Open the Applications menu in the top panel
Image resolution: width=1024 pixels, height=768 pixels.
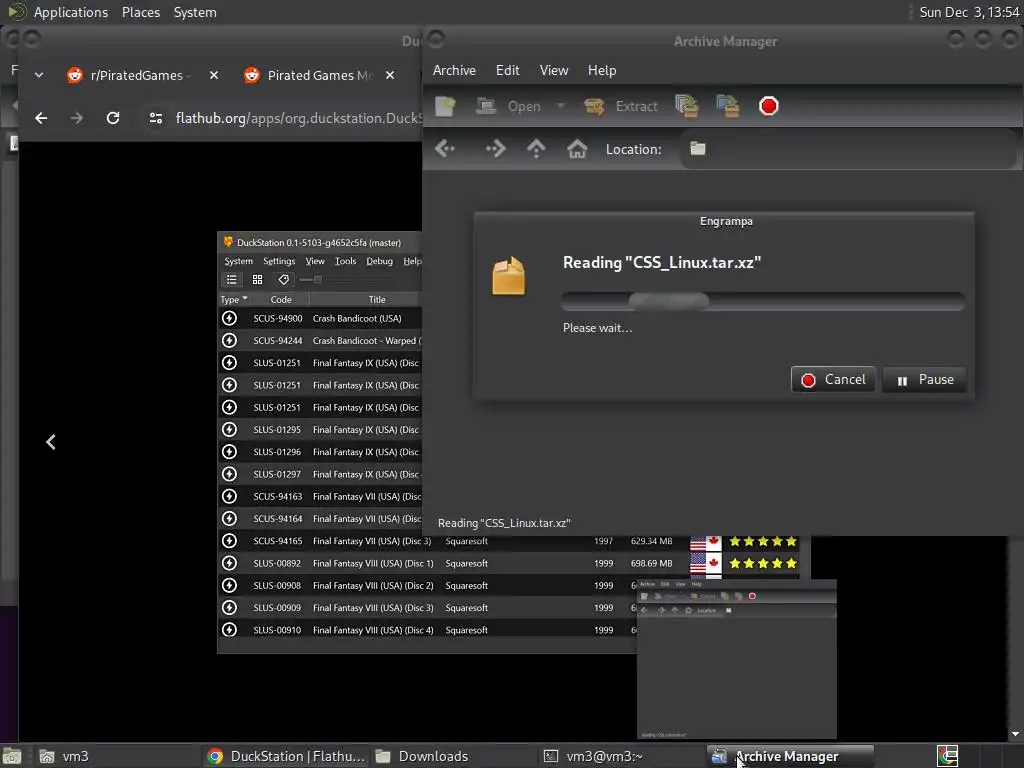pos(71,12)
